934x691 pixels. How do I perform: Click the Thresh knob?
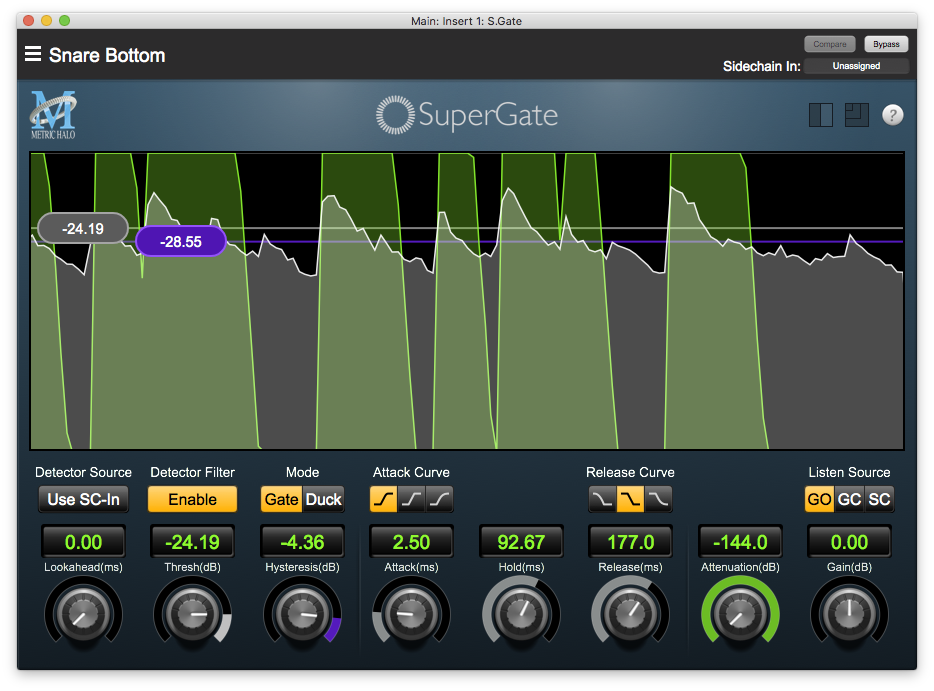tap(192, 614)
